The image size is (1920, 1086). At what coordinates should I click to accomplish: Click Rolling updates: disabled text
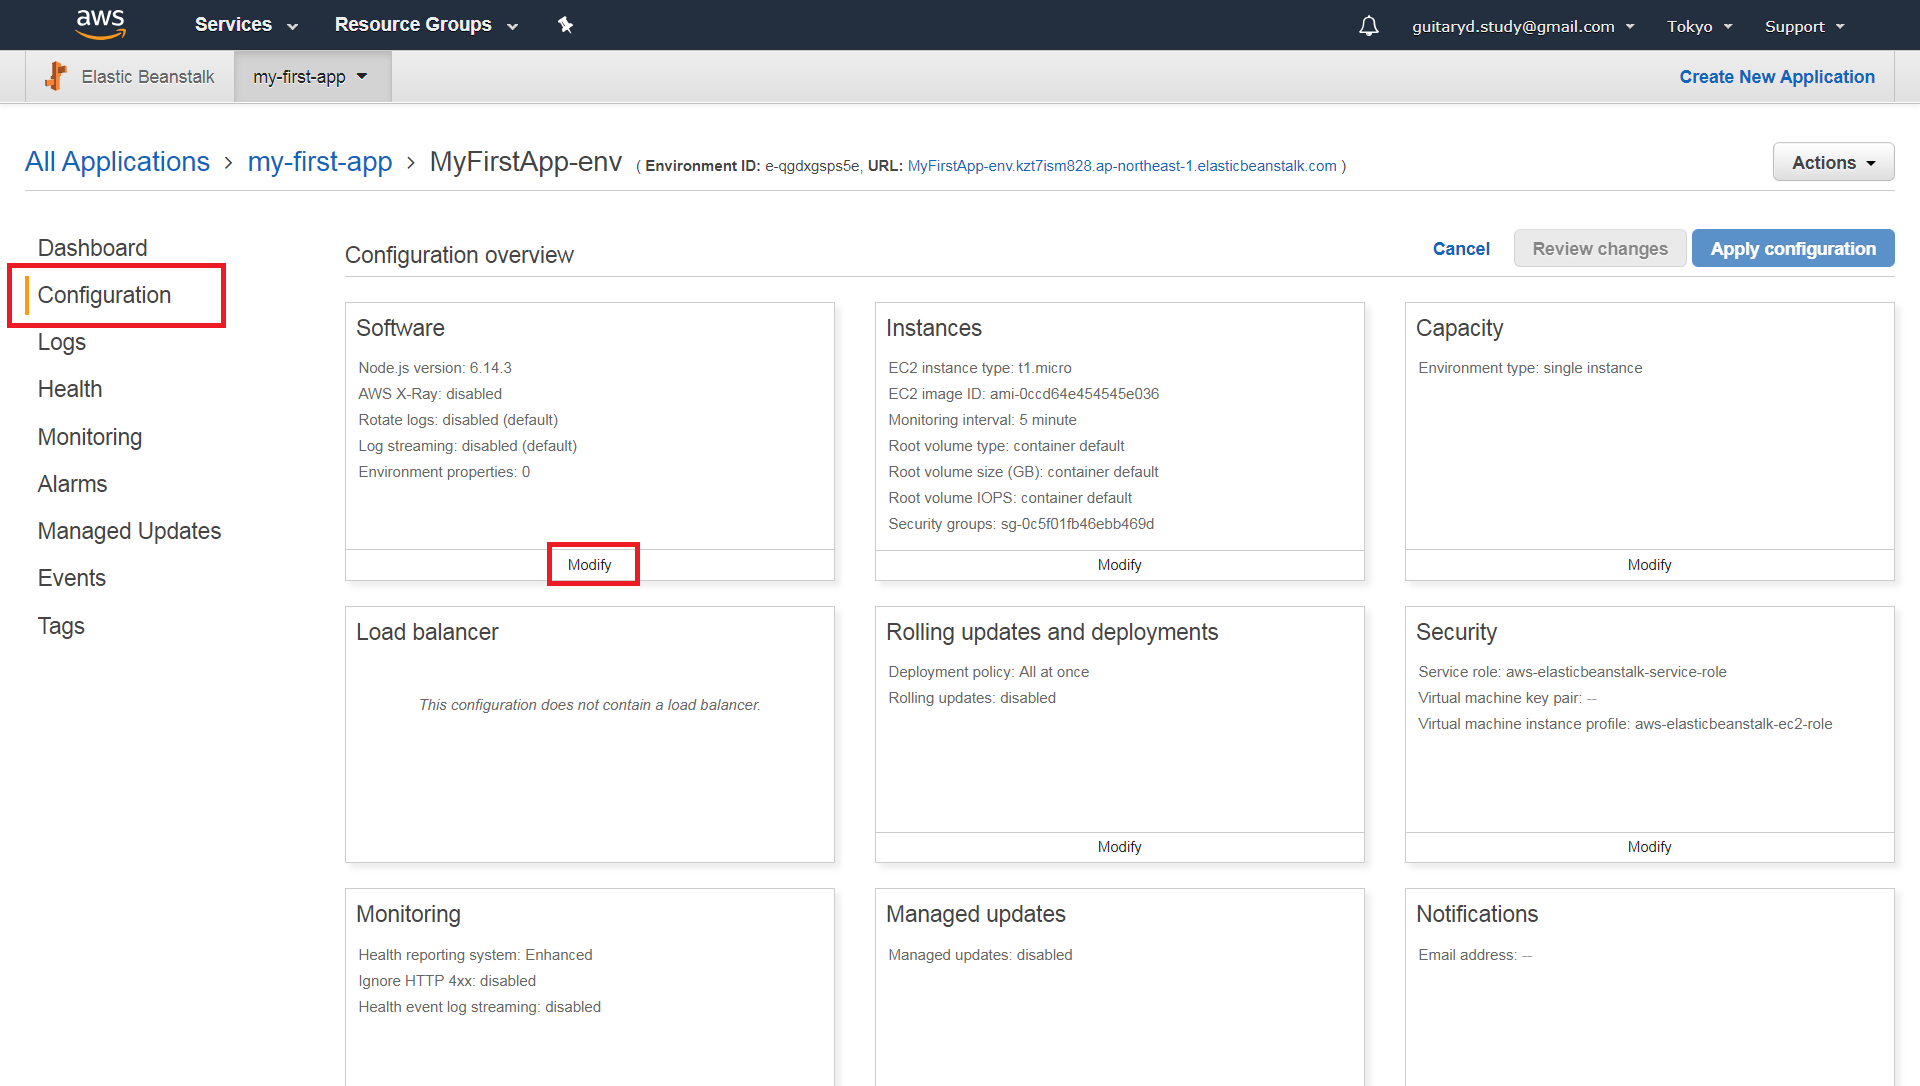coord(972,698)
